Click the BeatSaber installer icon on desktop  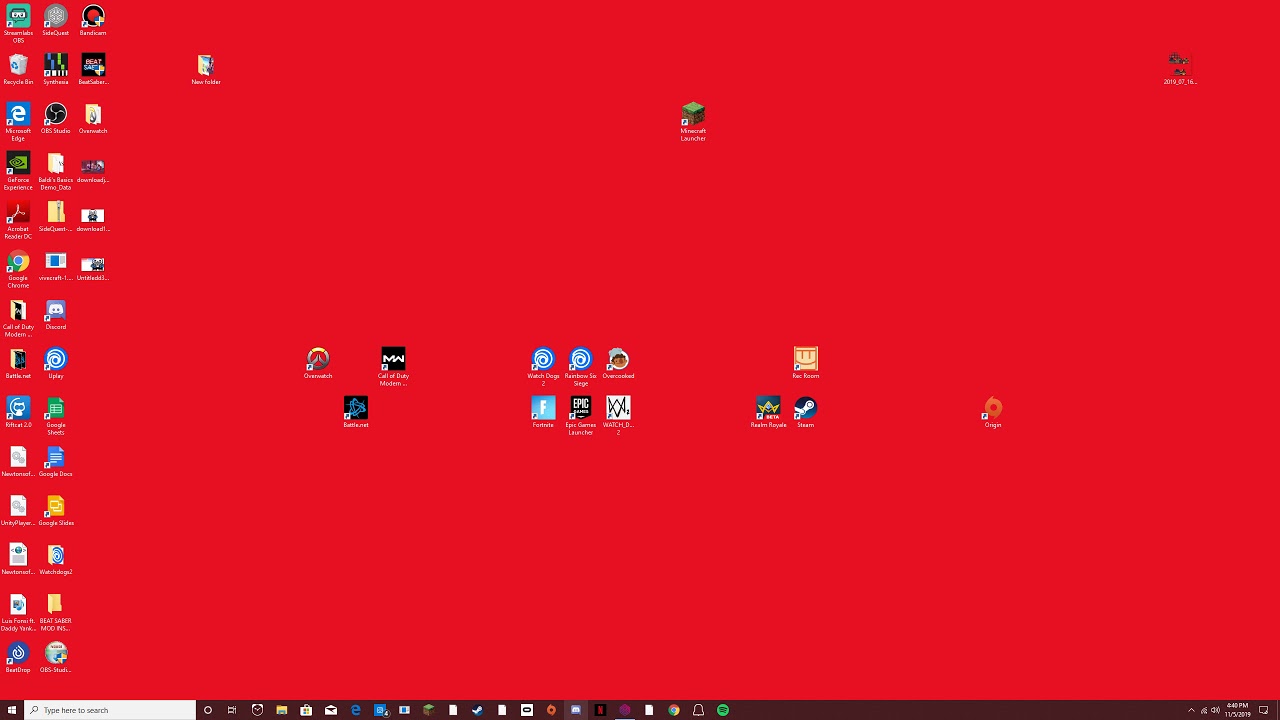tap(93, 69)
